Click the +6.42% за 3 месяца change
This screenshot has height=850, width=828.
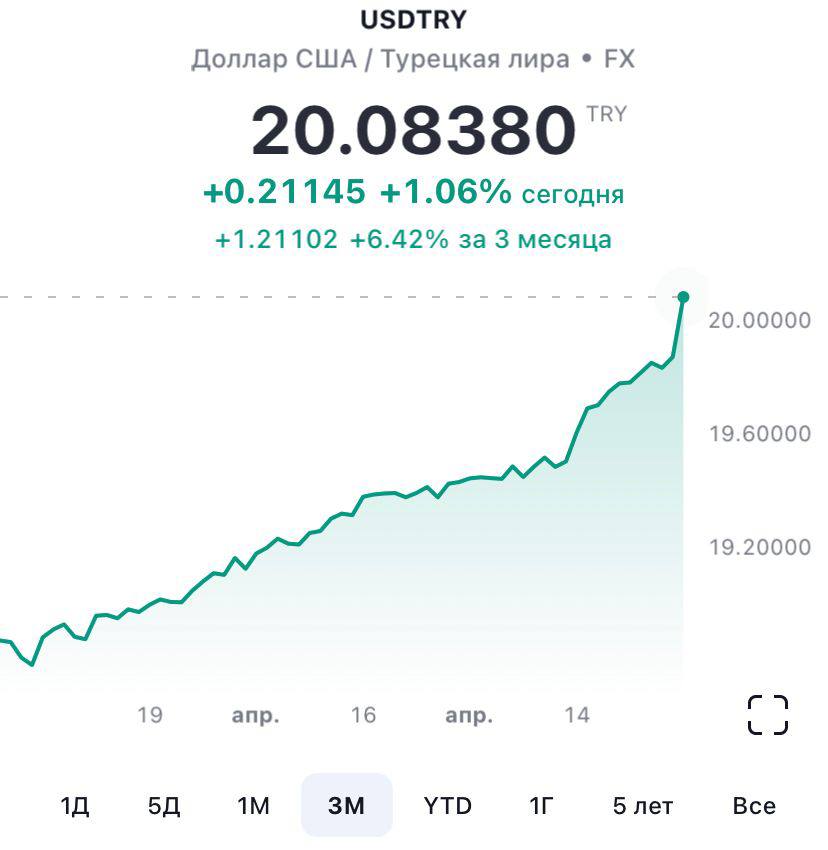pos(480,240)
